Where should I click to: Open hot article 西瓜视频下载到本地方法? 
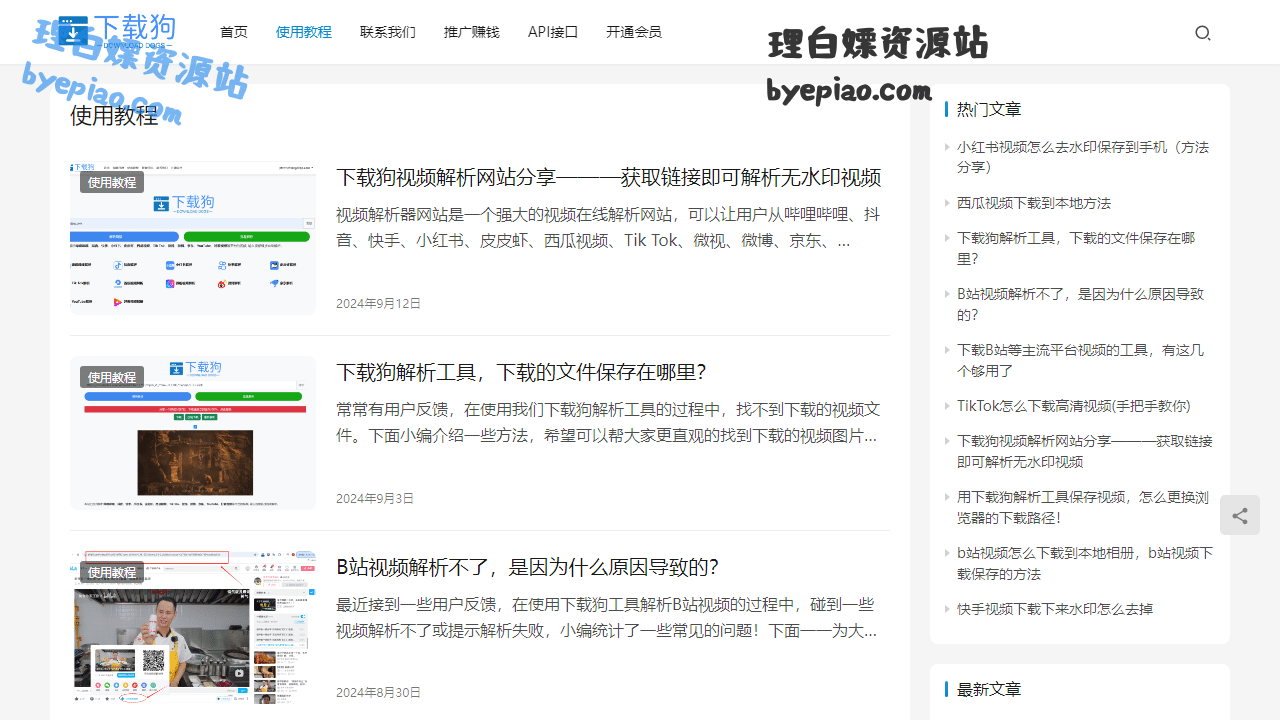[1034, 203]
